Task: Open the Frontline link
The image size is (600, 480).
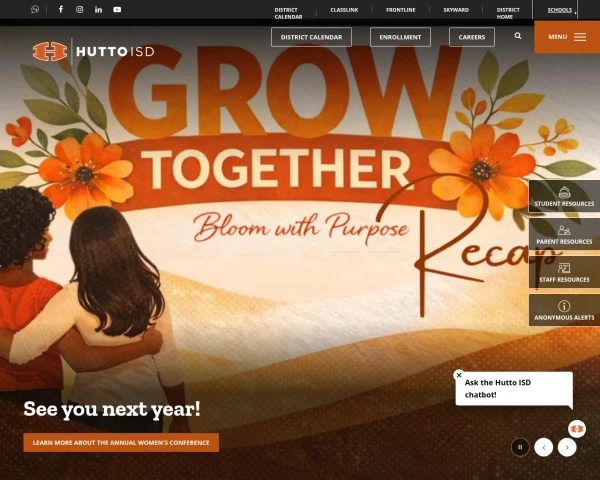Action: tap(401, 10)
